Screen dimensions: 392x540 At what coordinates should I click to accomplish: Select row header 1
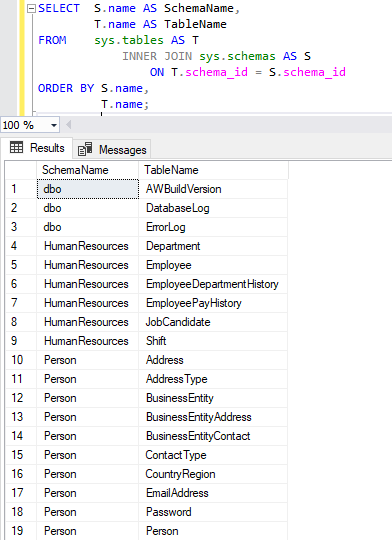pos(21,189)
